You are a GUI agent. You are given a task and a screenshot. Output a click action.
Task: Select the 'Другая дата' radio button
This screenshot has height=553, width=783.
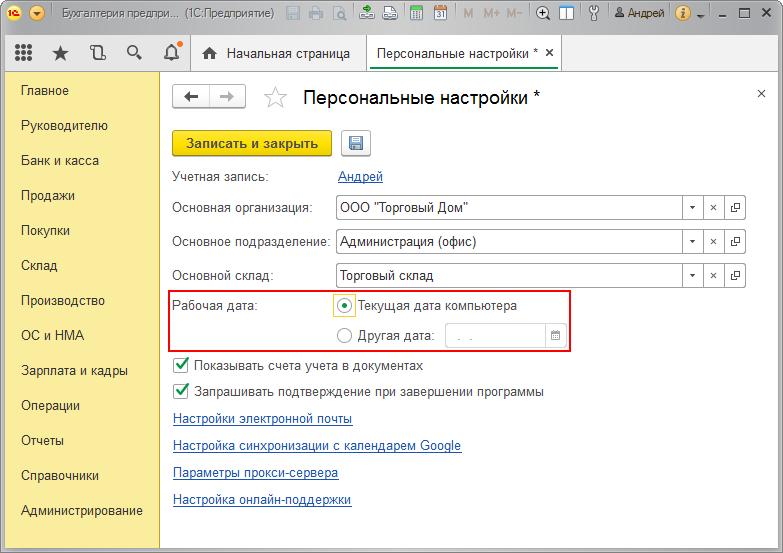click(345, 336)
